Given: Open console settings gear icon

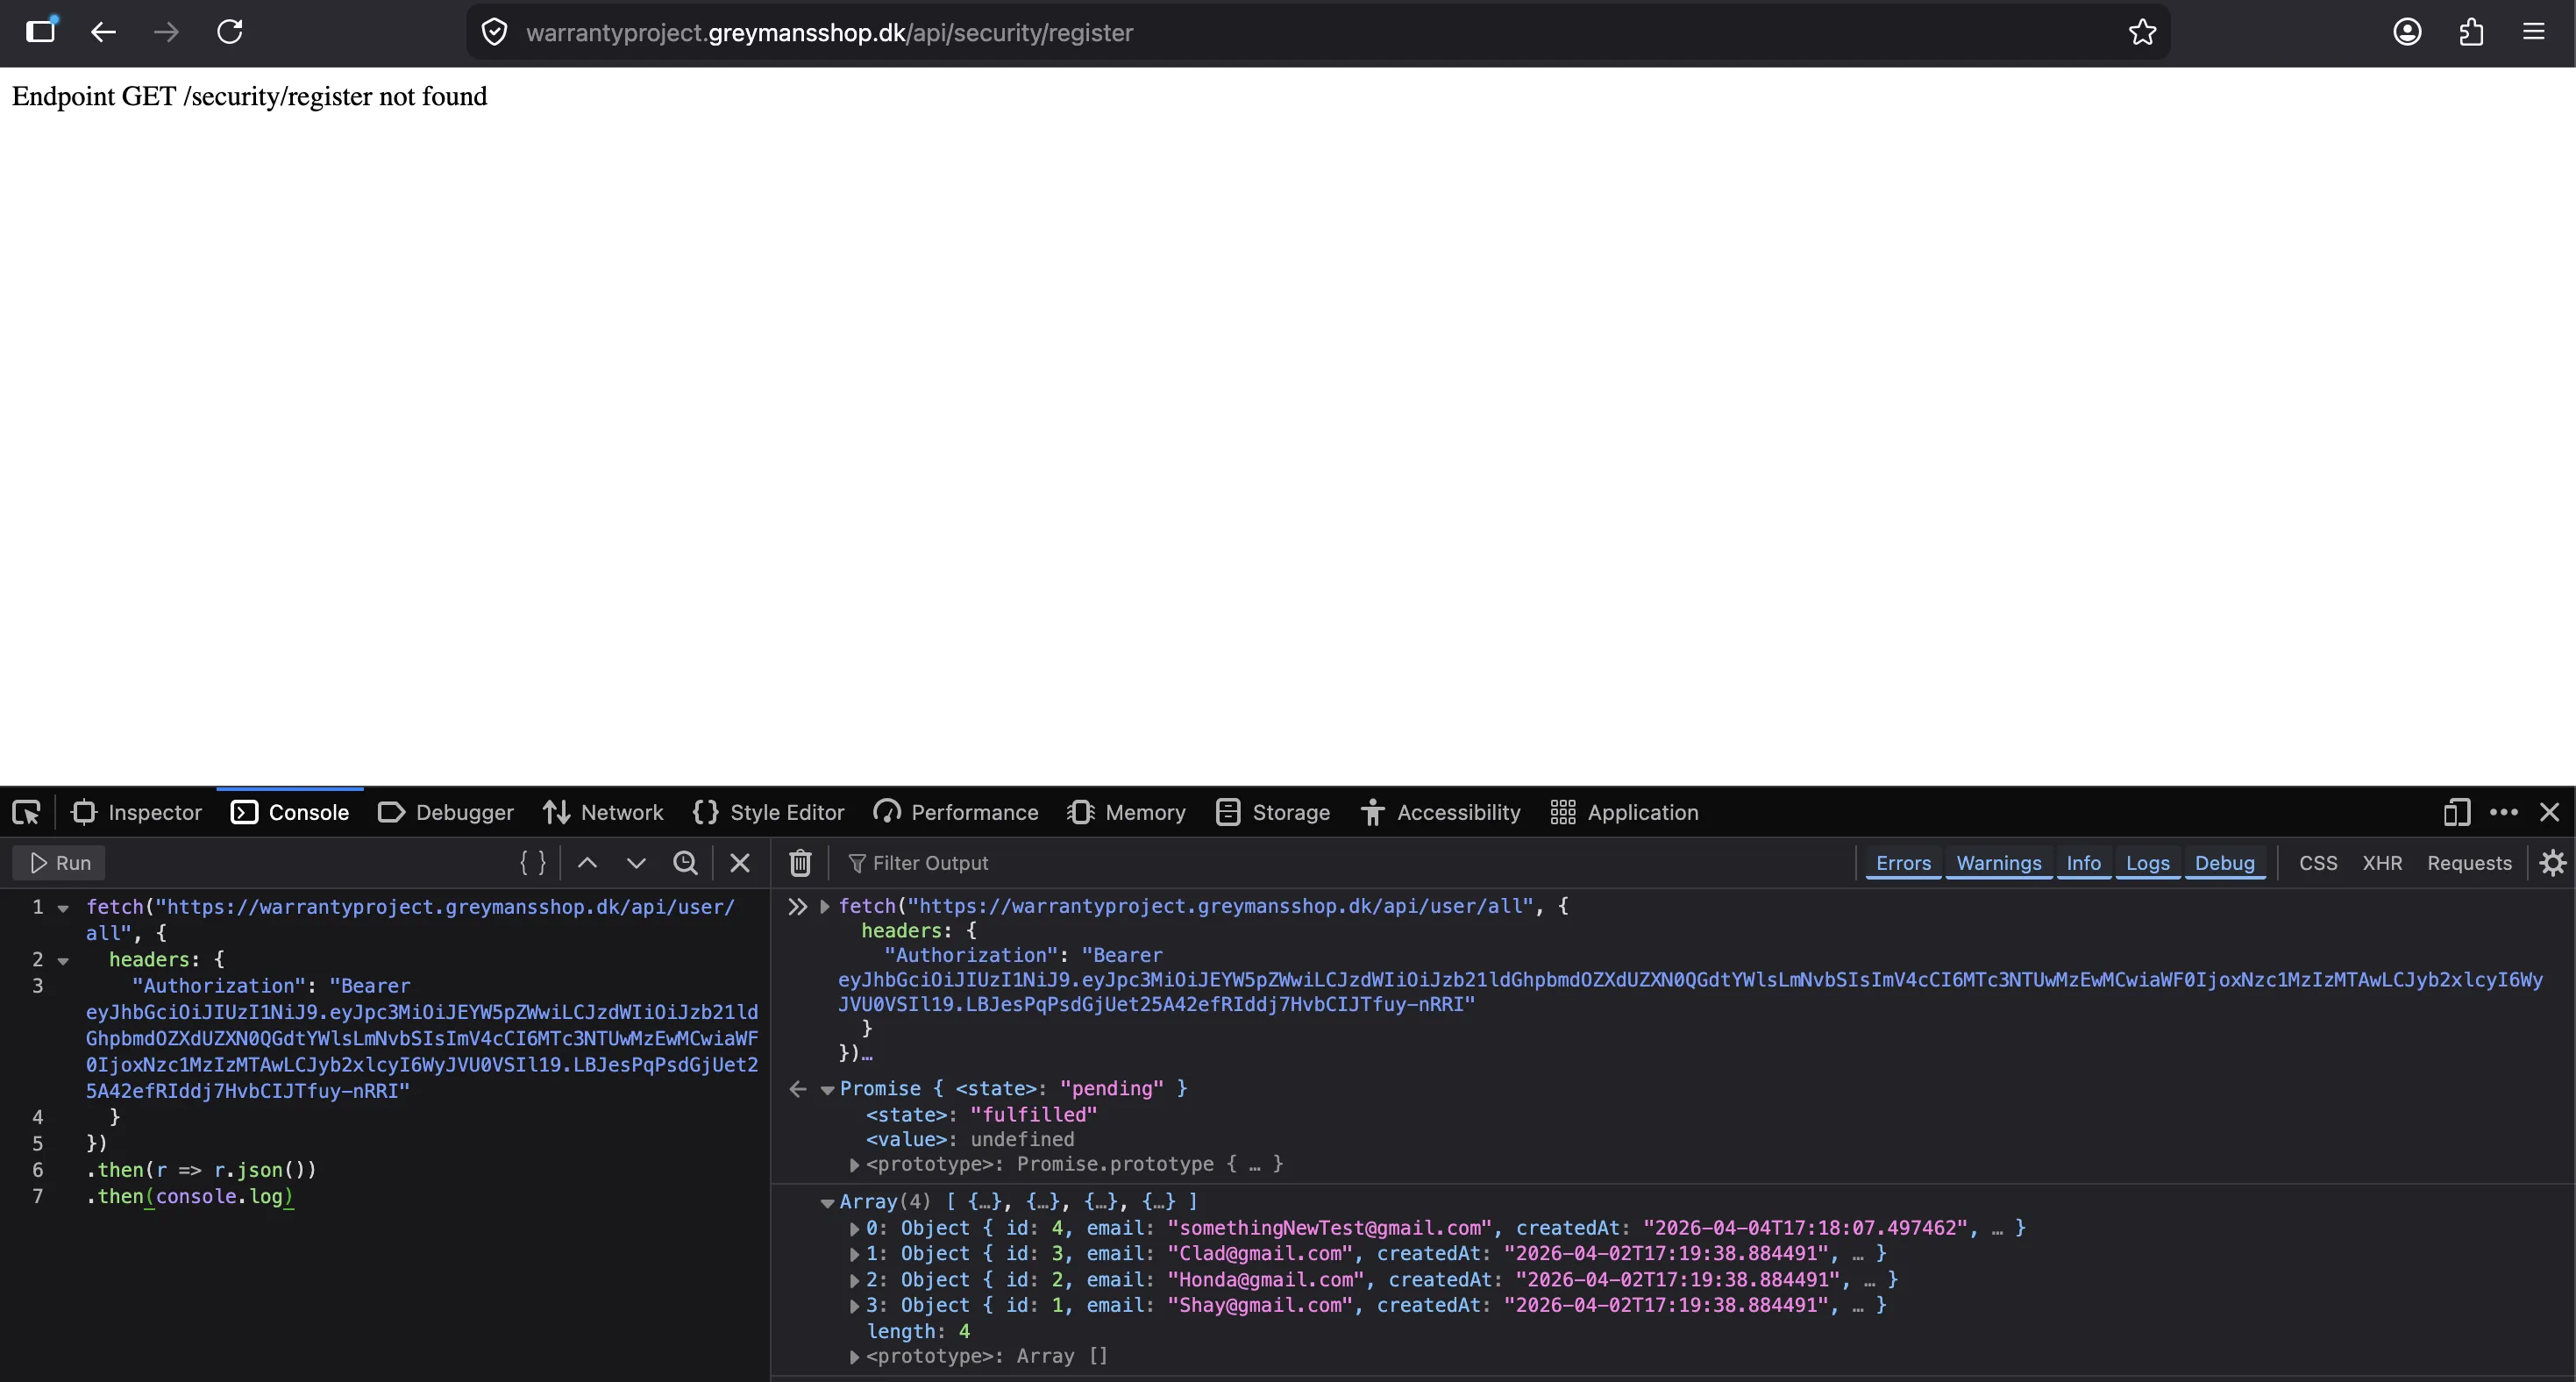Looking at the screenshot, I should point(2552,862).
